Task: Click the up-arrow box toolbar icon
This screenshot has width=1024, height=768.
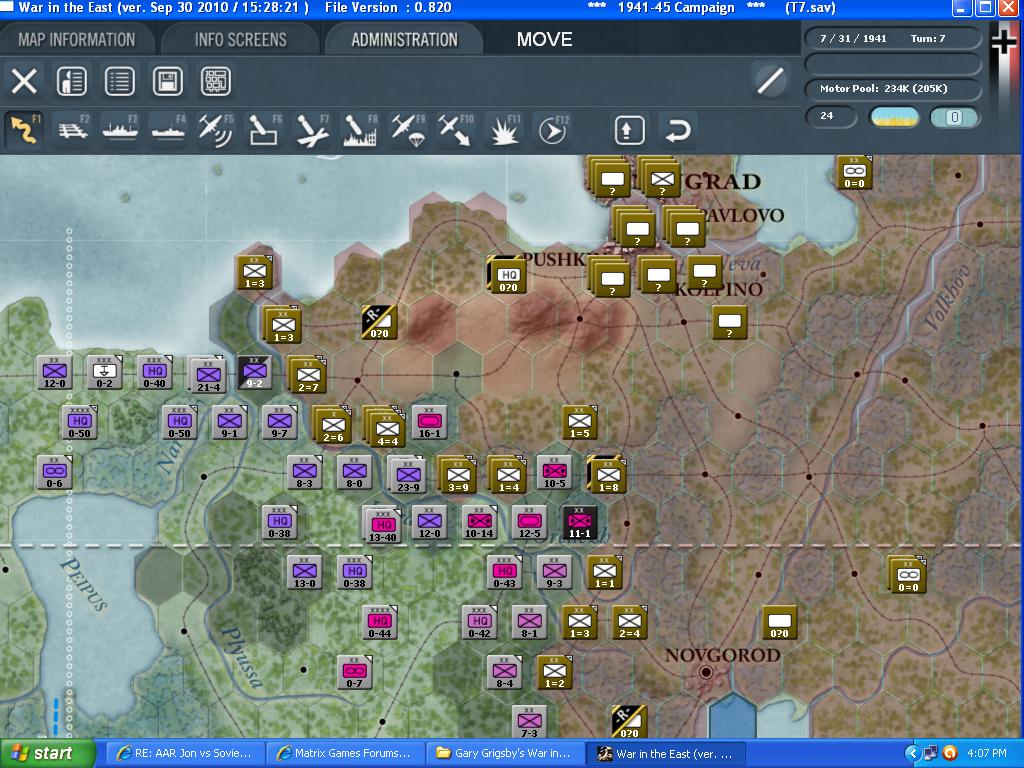Action: 630,130
